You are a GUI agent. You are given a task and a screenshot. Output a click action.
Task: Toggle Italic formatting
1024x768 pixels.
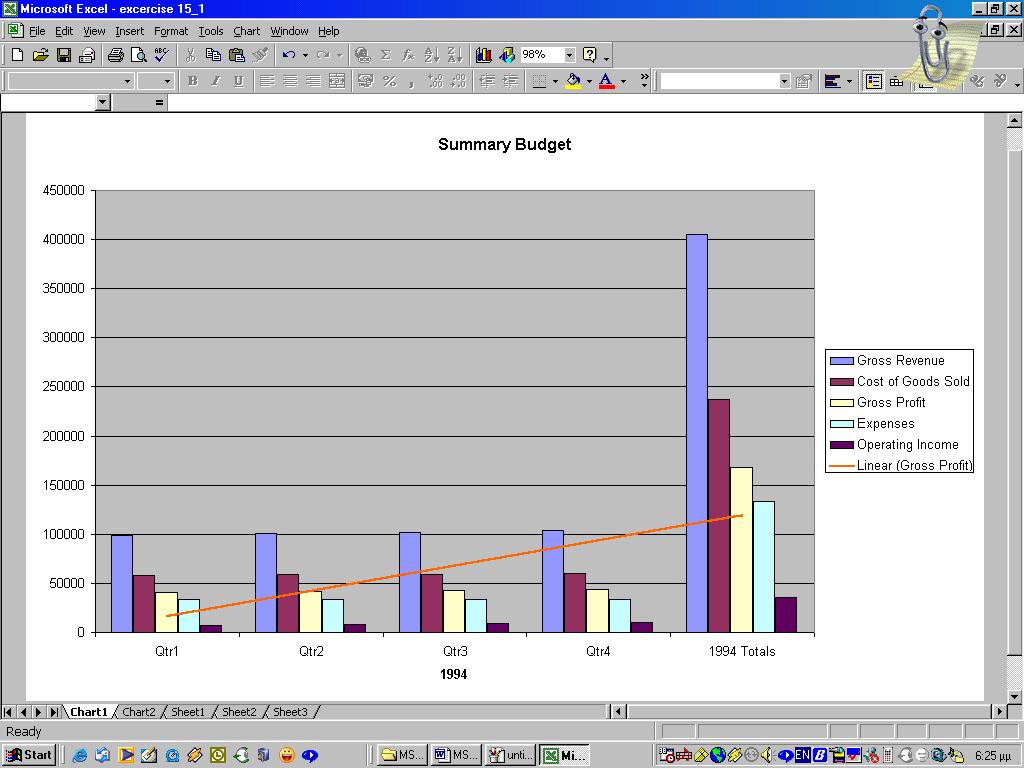216,81
